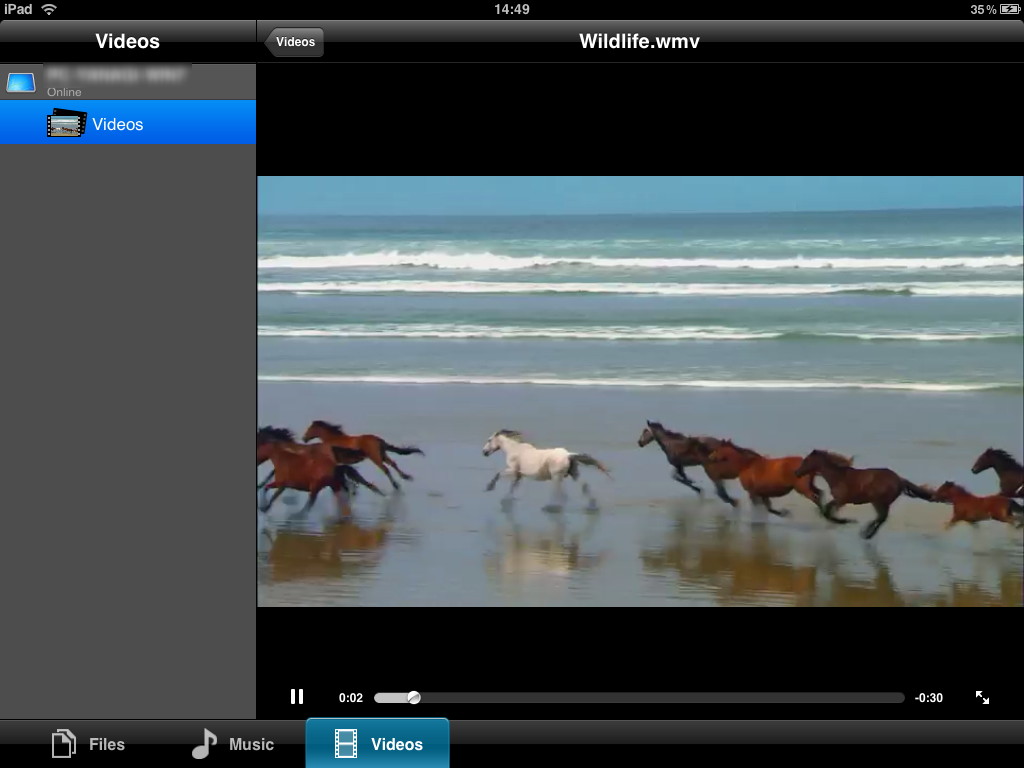Tap the 14:49 clock in status bar
This screenshot has width=1024, height=768.
[511, 9]
